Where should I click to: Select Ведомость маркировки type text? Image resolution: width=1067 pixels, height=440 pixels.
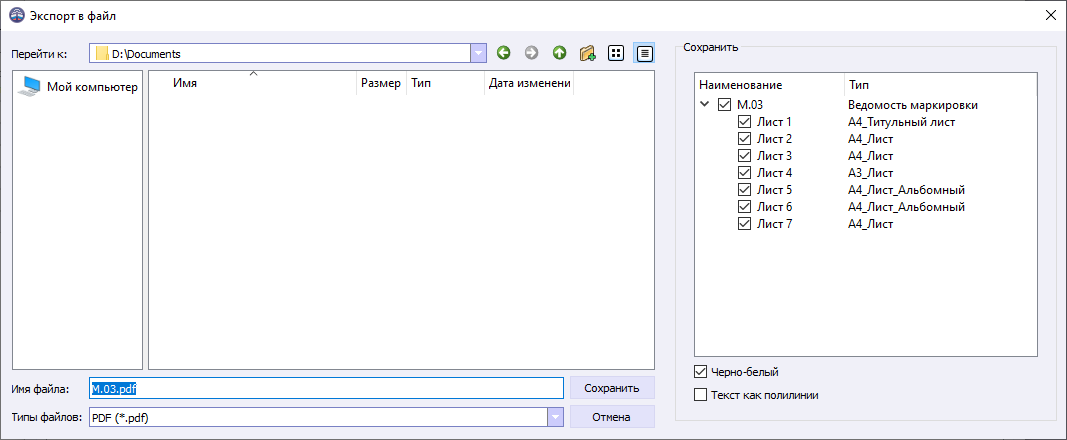pos(913,105)
